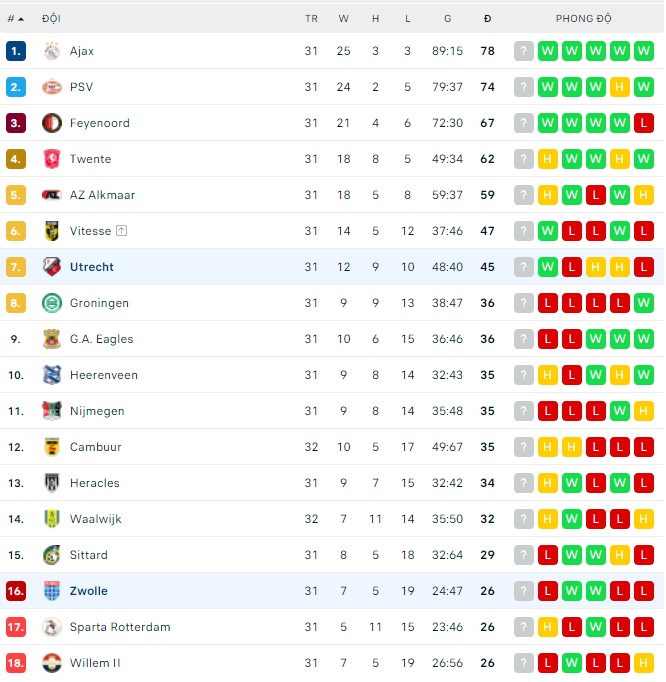666x682 pixels.
Task: Click the Willem II club logo
Action: tap(52, 663)
